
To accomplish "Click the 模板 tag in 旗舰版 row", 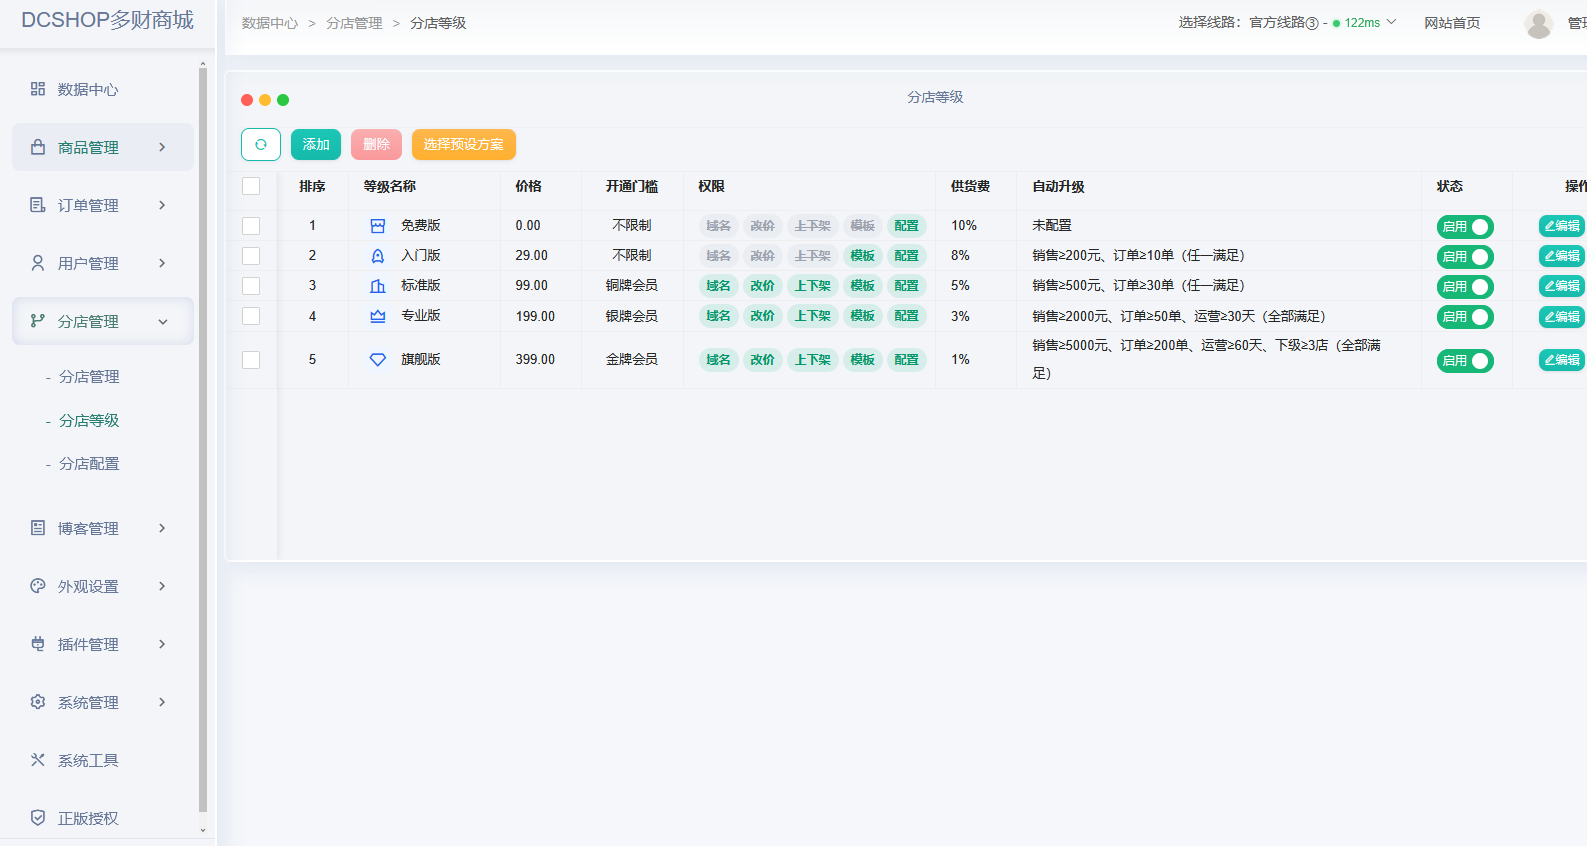I will pos(863,360).
